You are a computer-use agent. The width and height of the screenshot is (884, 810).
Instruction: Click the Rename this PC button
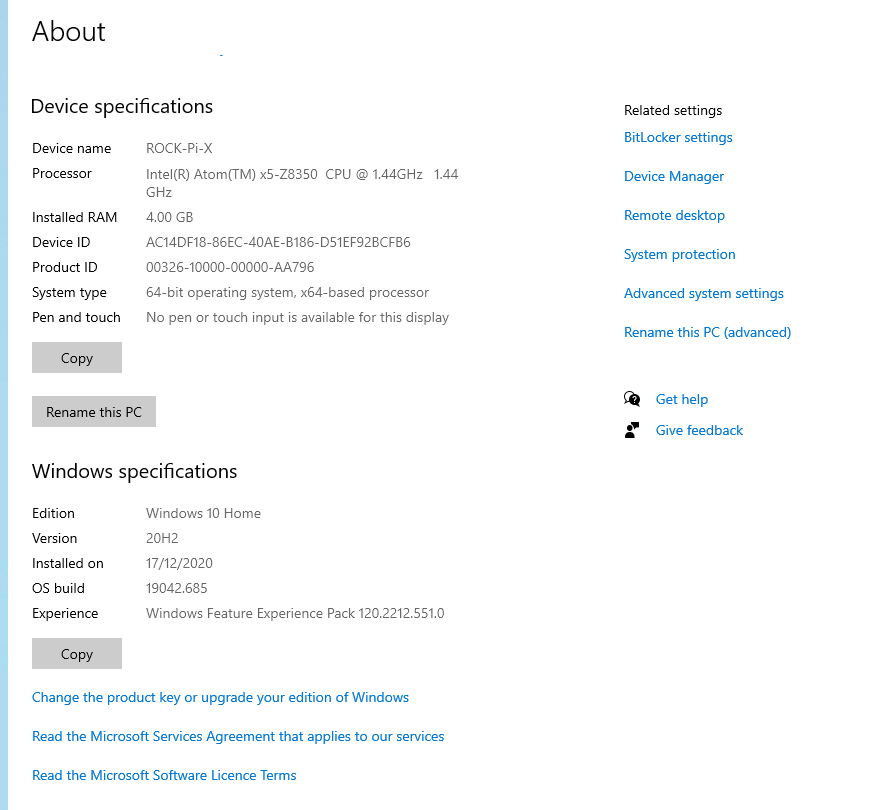[x=94, y=411]
